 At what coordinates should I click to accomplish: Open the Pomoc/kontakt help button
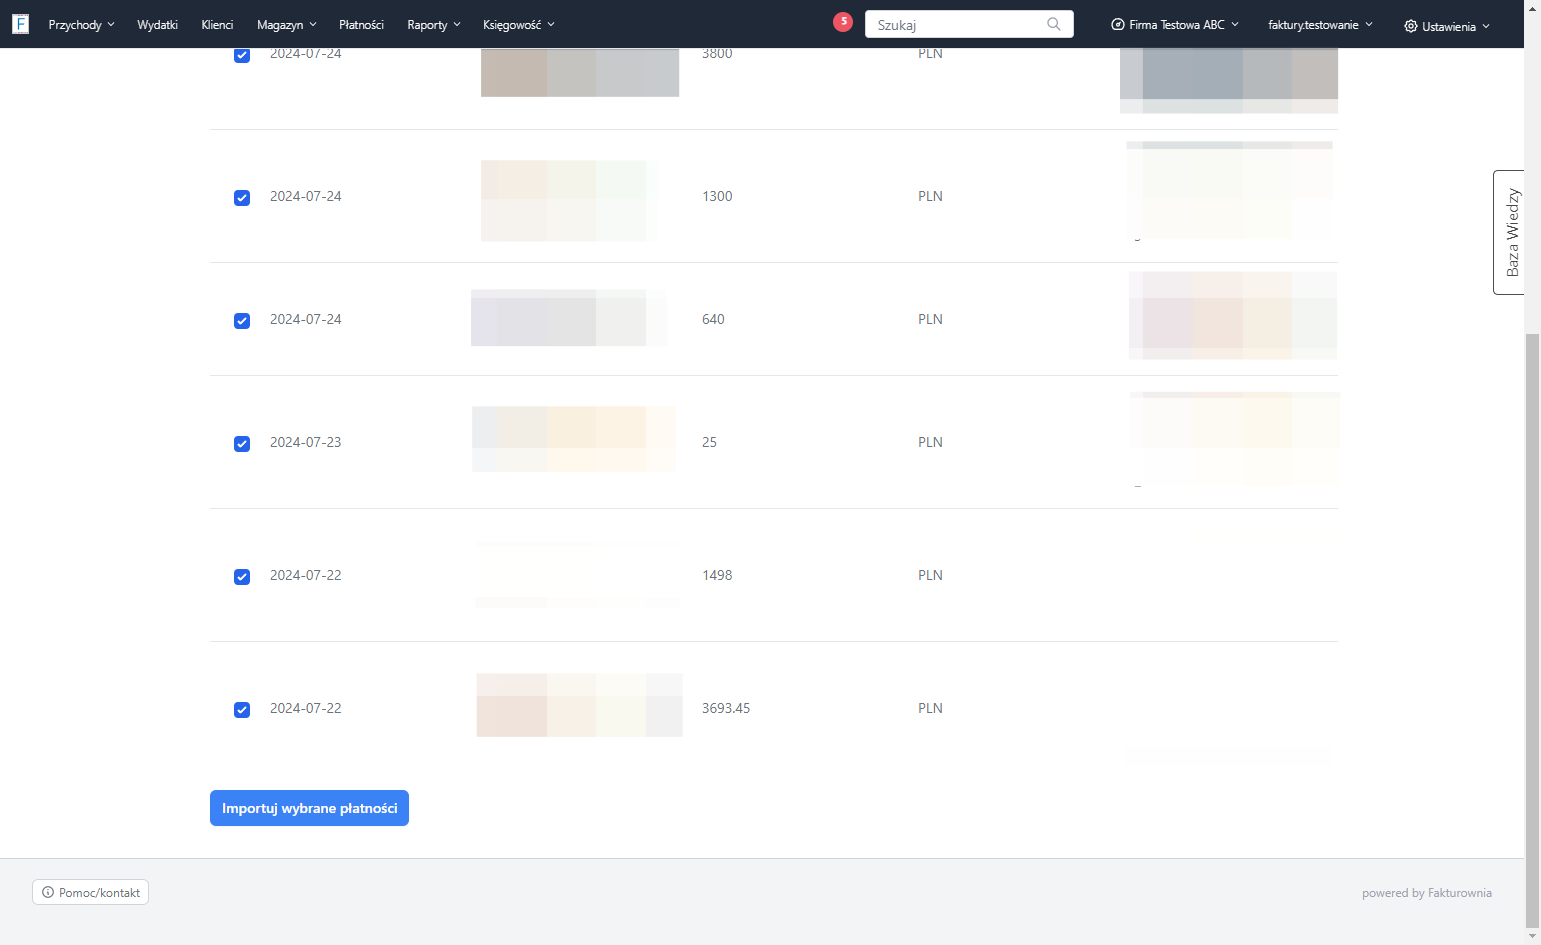click(90, 892)
